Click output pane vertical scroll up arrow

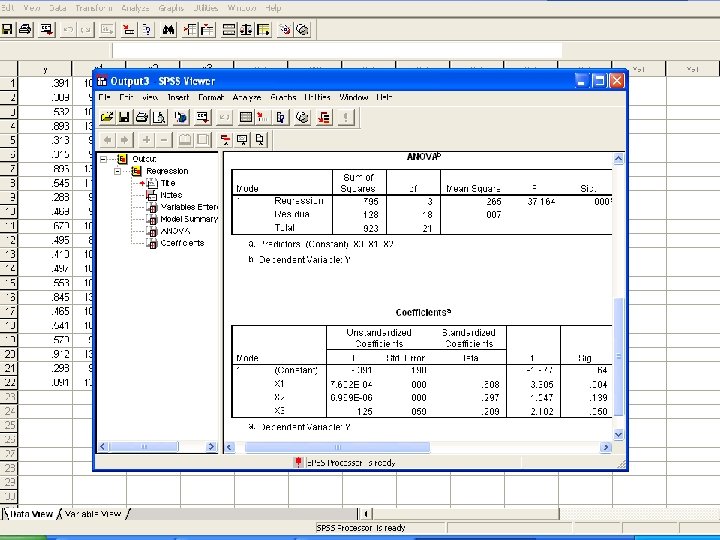point(619,159)
